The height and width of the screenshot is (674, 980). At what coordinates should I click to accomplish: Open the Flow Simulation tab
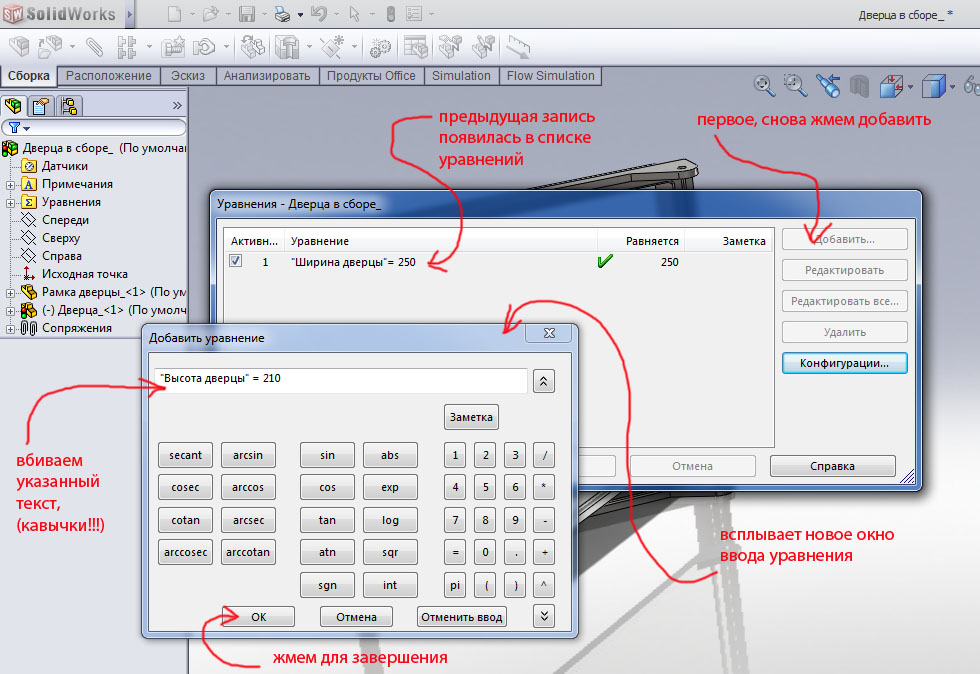tap(550, 76)
